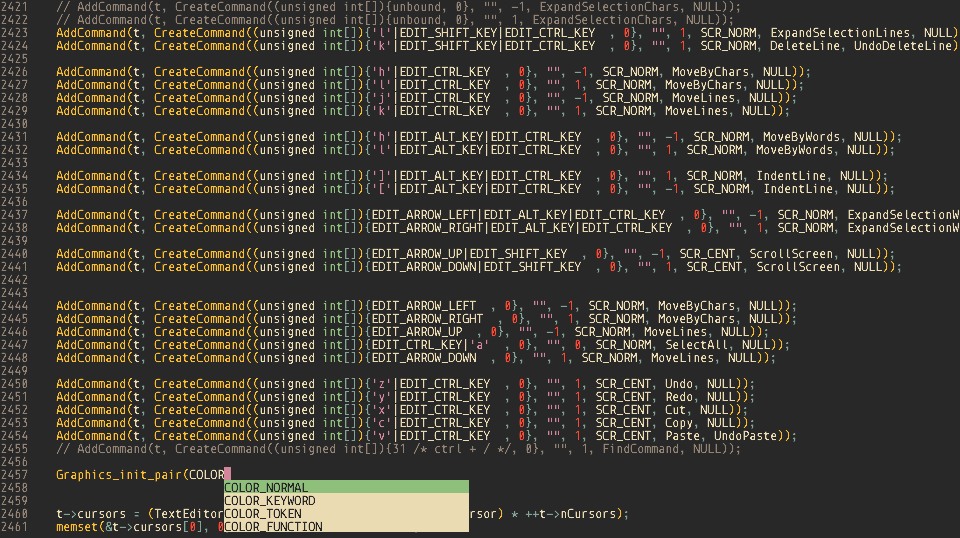Click AddCommand on line 2444

click(x=91, y=305)
